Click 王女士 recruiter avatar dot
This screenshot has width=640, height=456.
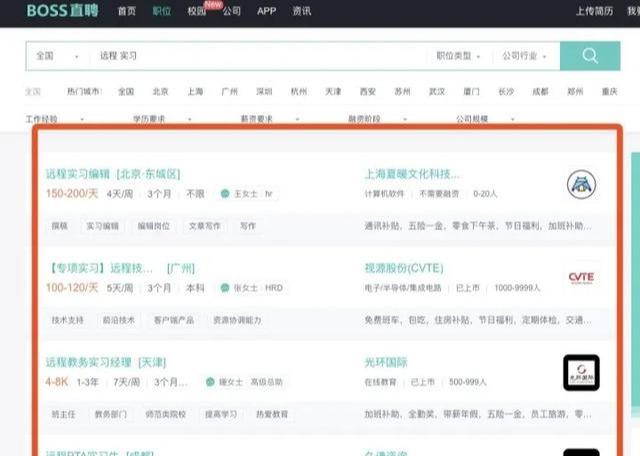tap(225, 193)
